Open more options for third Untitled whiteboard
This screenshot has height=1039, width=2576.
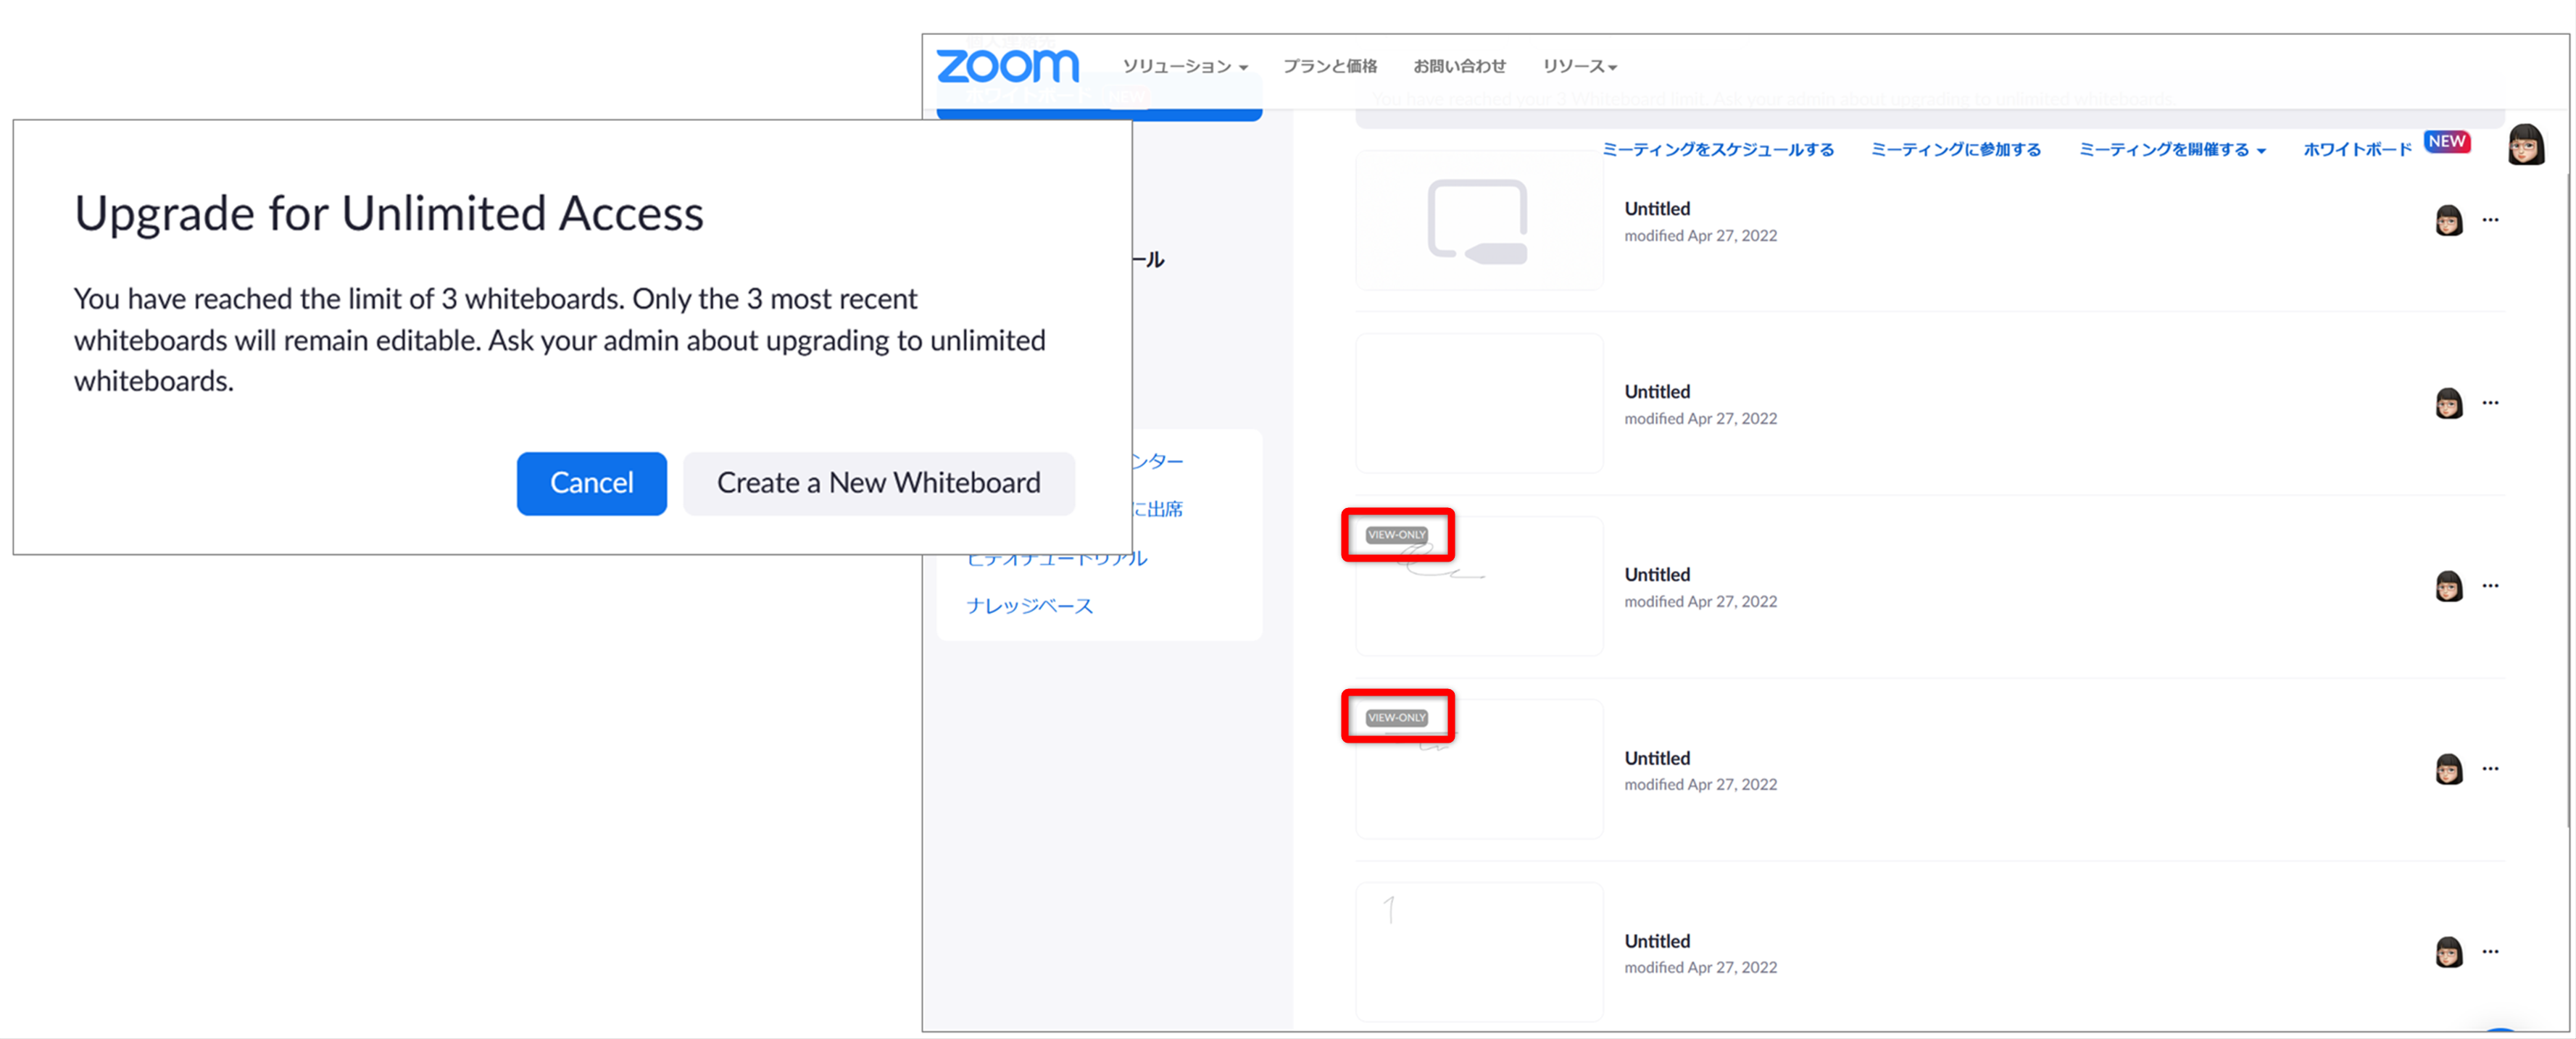(x=2490, y=585)
